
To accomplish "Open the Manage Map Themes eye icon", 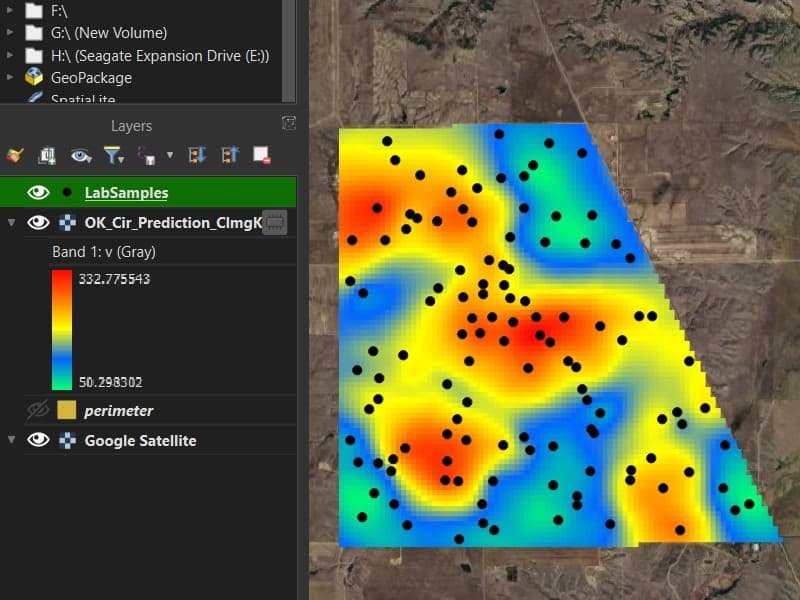I will [81, 155].
